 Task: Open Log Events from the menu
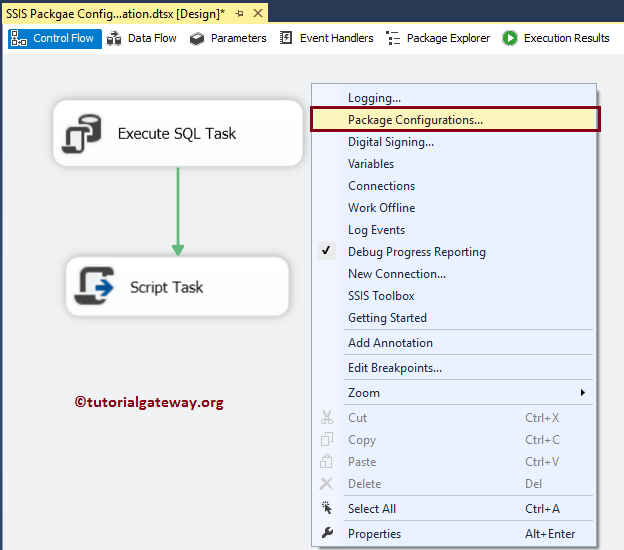[454, 230]
